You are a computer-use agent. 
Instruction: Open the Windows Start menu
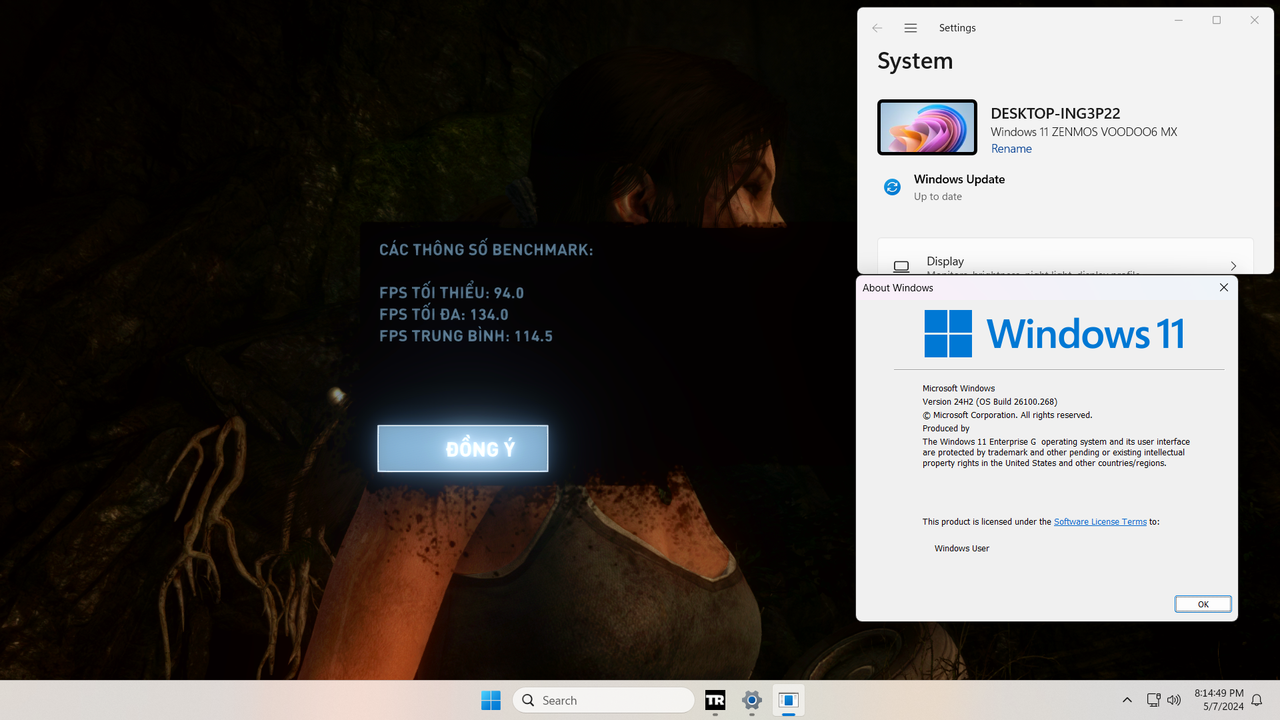point(491,700)
